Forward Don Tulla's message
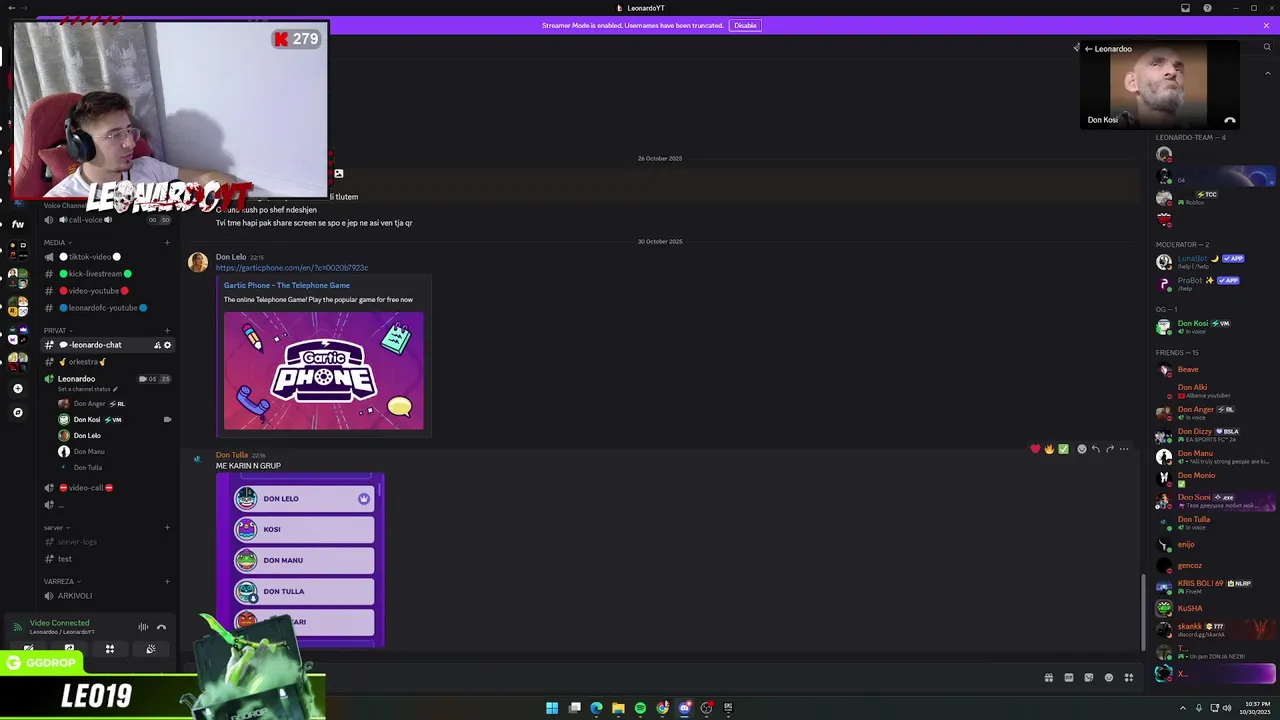Screen dimensions: 1280x720 coord(1110,449)
